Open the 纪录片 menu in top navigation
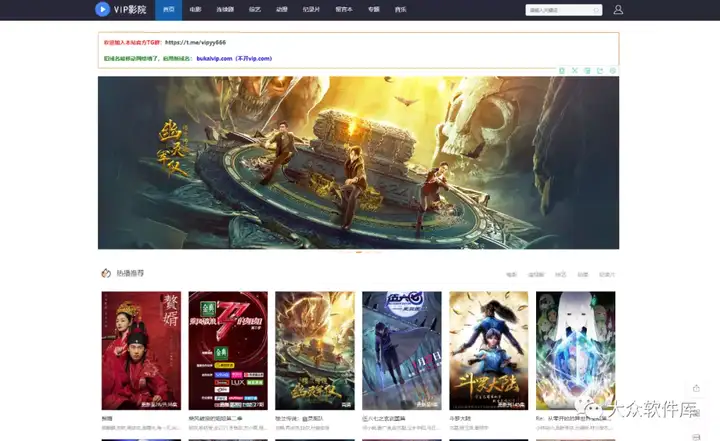720x441 pixels. 311,10
